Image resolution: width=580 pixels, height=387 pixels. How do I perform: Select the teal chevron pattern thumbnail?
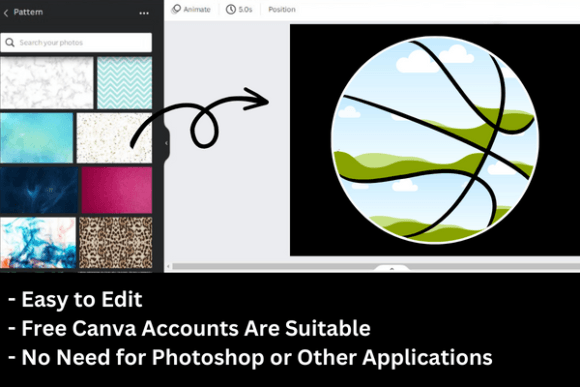(124, 83)
